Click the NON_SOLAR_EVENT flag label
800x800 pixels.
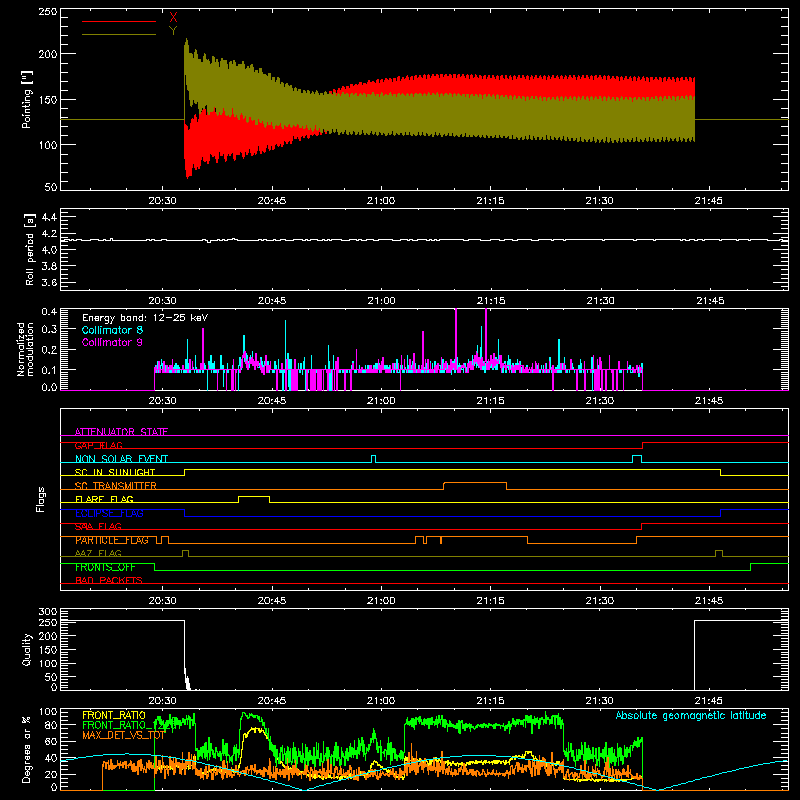121,459
